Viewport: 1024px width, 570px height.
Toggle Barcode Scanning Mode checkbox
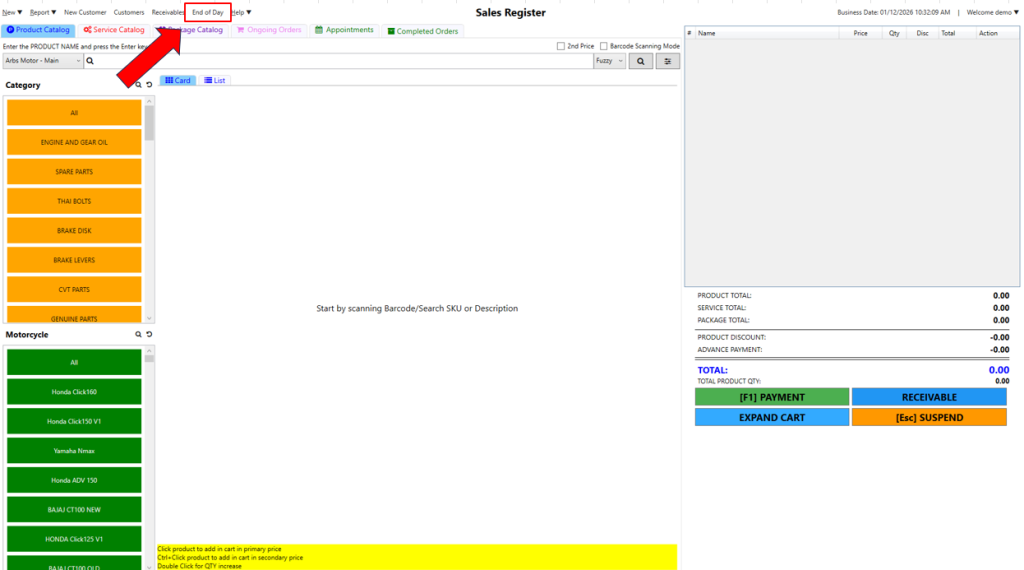tap(604, 46)
